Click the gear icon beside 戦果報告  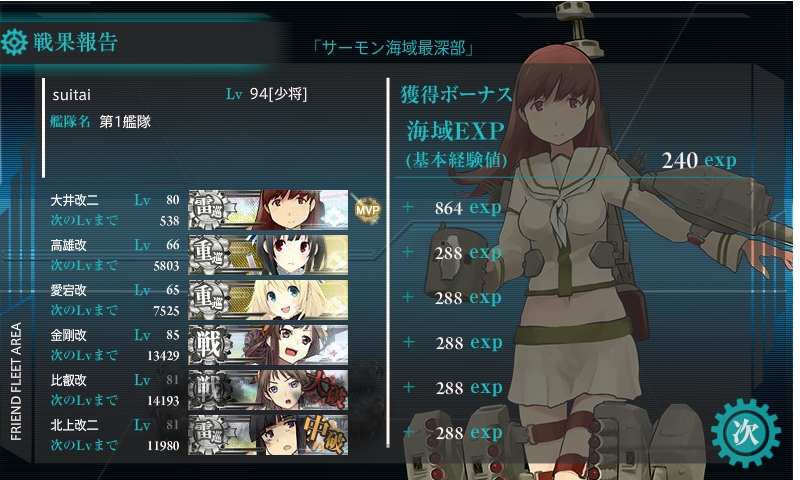(14, 42)
